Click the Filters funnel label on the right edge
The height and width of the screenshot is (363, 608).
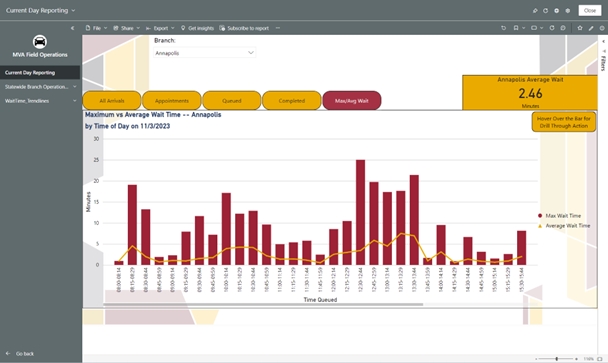(603, 60)
